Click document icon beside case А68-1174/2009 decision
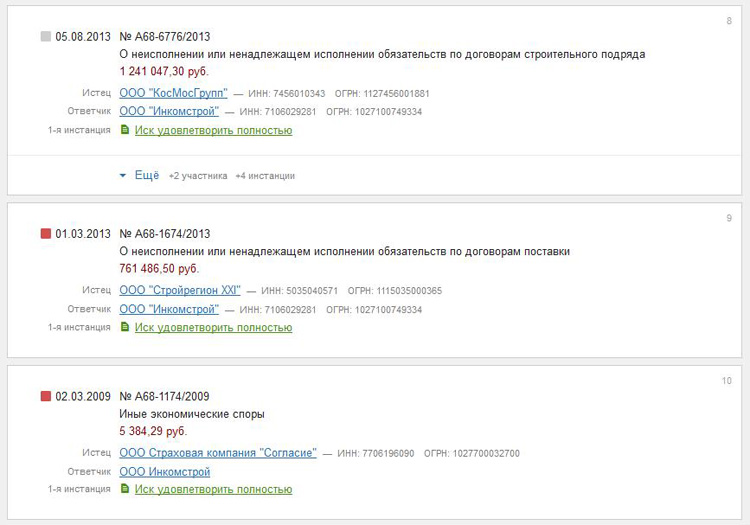The image size is (750, 525). (125, 489)
